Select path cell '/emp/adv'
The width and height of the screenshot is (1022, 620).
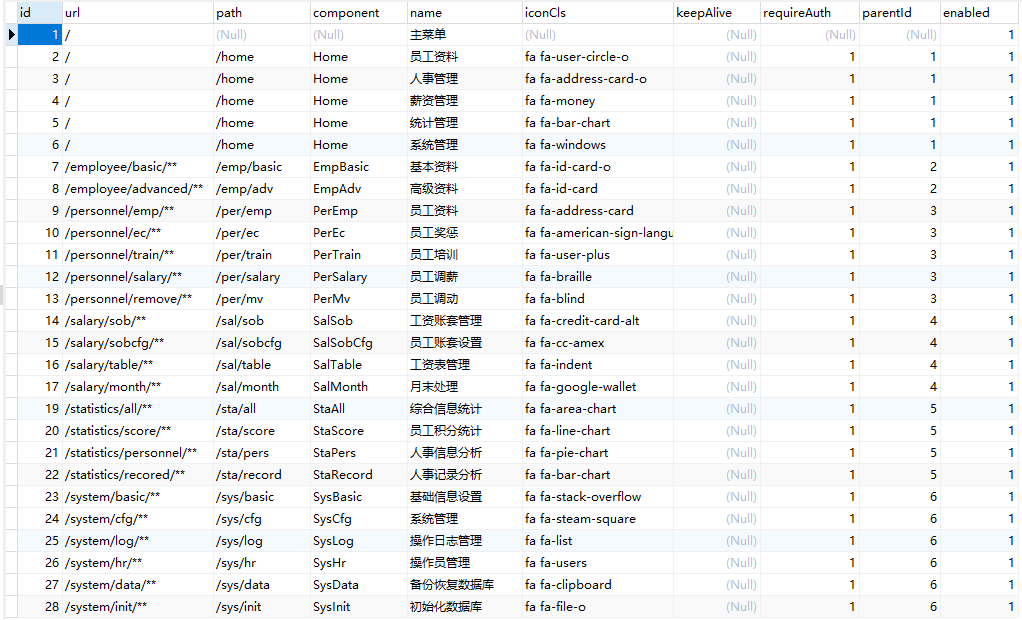coord(261,189)
